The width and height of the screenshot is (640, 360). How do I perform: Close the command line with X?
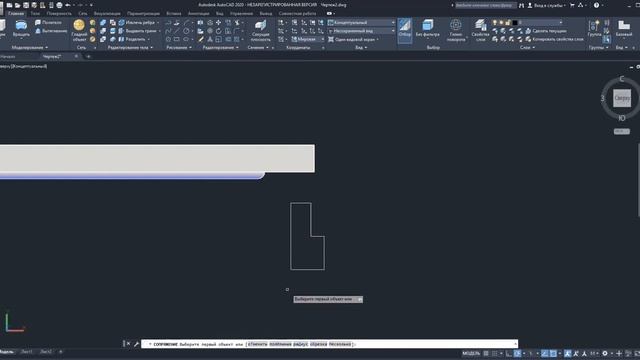point(128,344)
